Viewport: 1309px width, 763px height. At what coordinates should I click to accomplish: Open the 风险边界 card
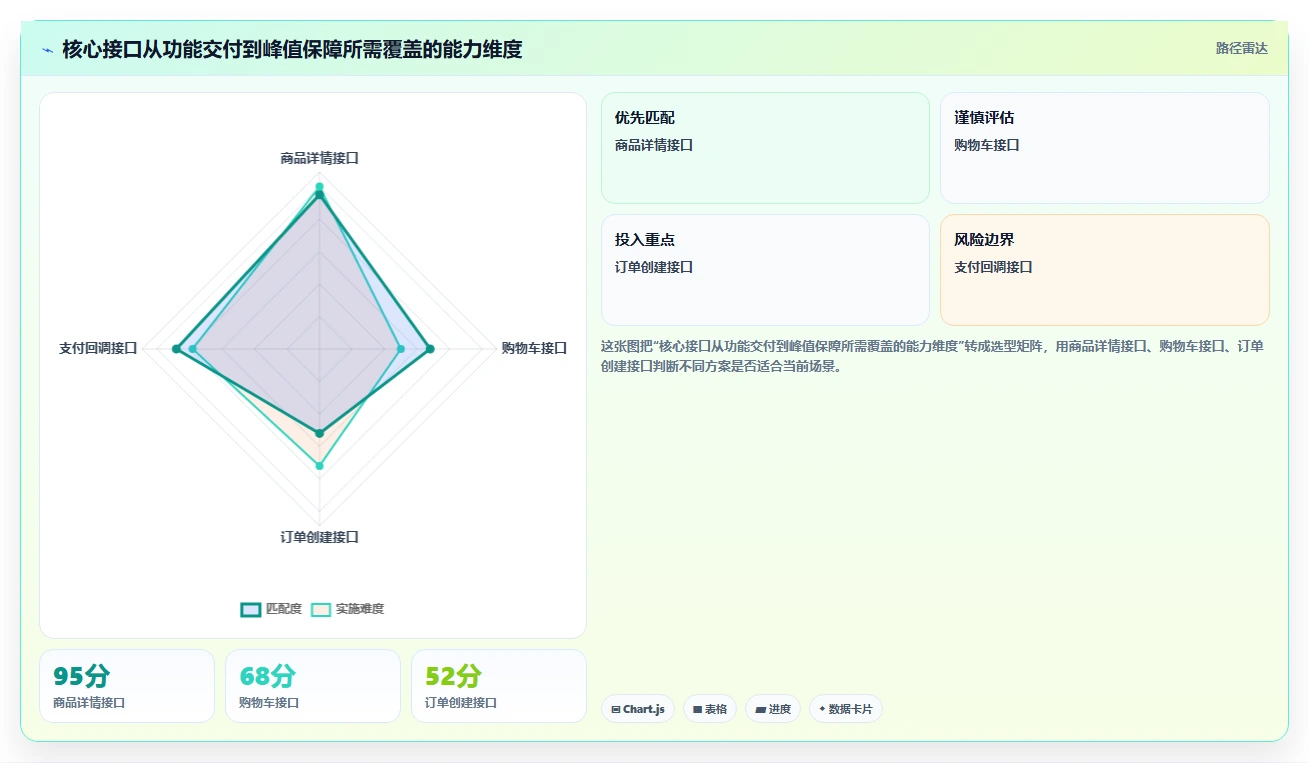(1105, 270)
